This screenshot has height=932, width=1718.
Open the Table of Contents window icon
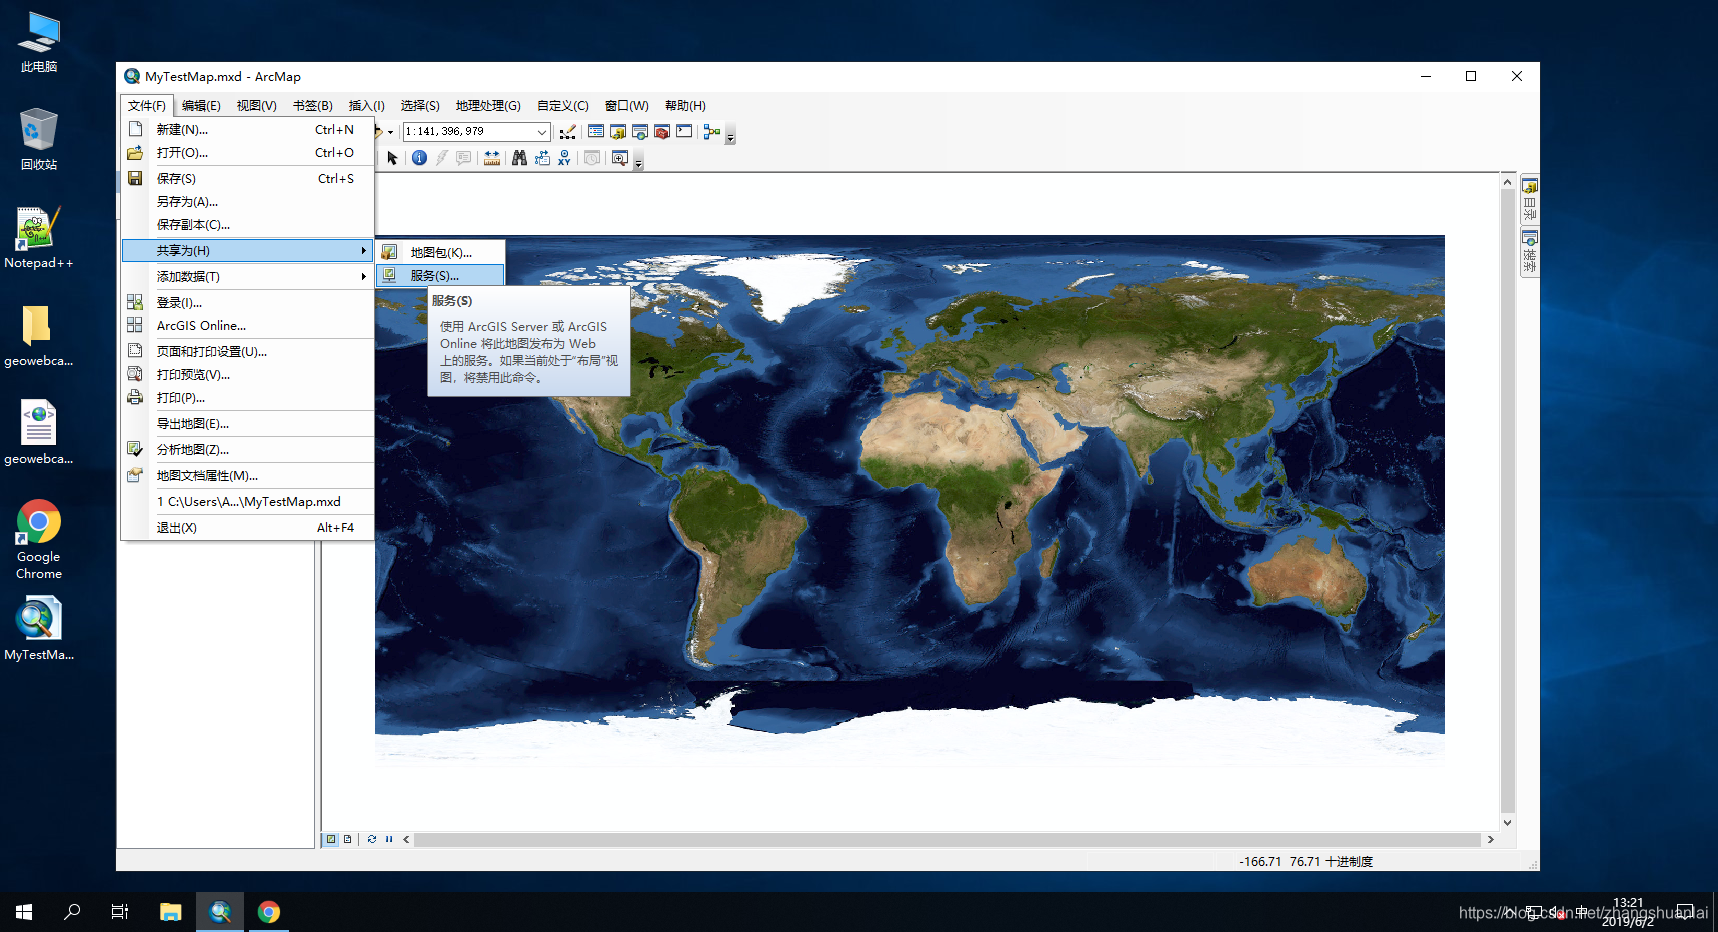(596, 132)
